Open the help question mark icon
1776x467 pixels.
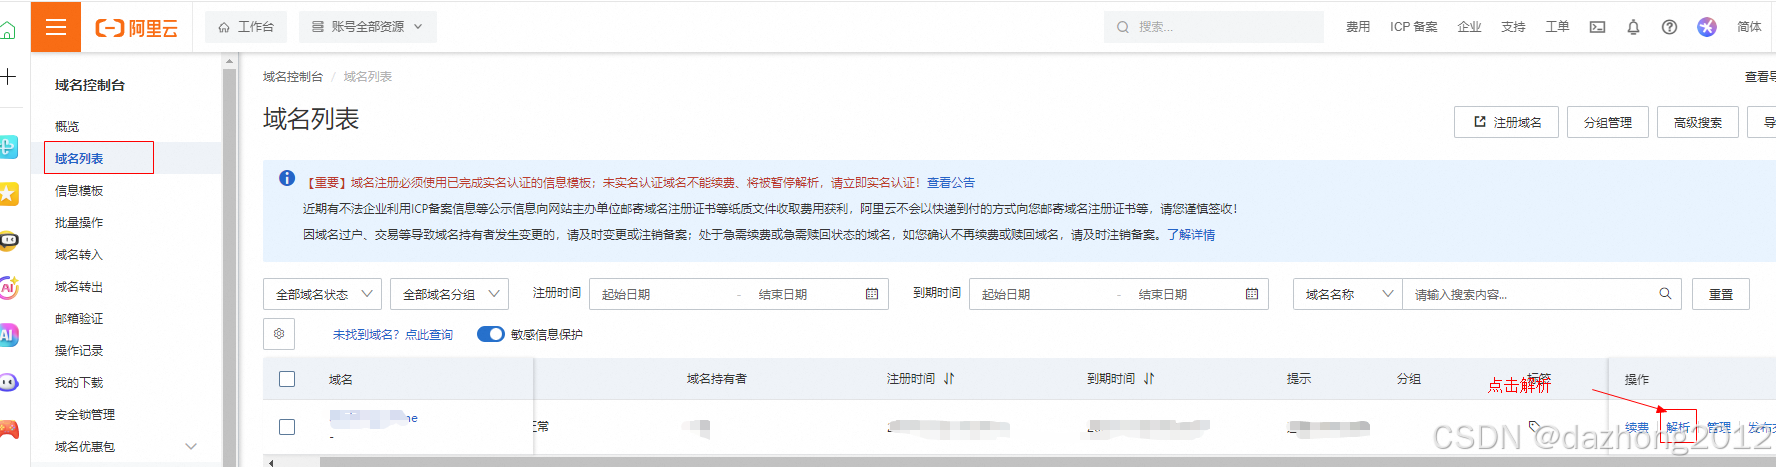pos(1669,27)
